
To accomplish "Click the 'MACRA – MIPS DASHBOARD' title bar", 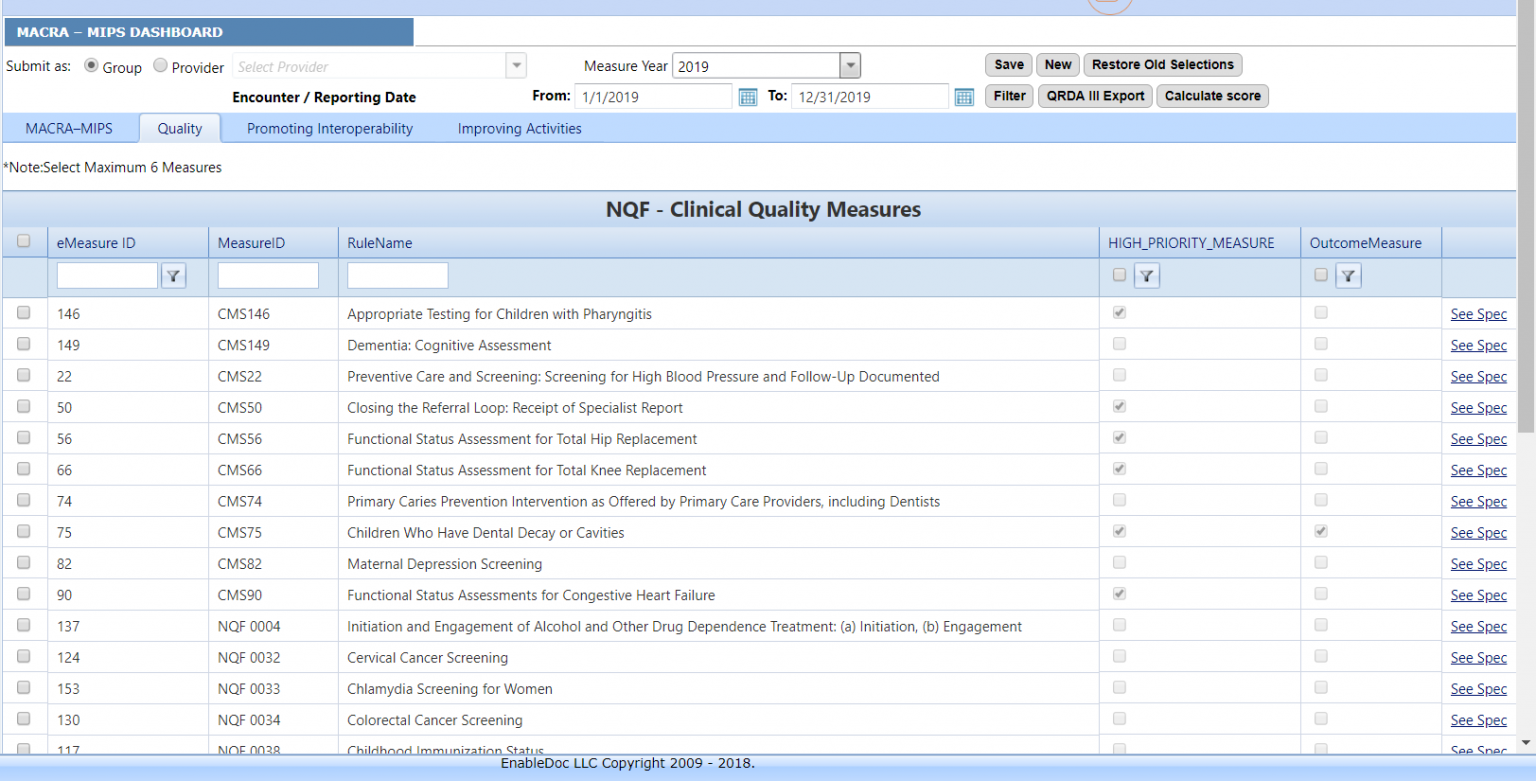I will point(209,32).
